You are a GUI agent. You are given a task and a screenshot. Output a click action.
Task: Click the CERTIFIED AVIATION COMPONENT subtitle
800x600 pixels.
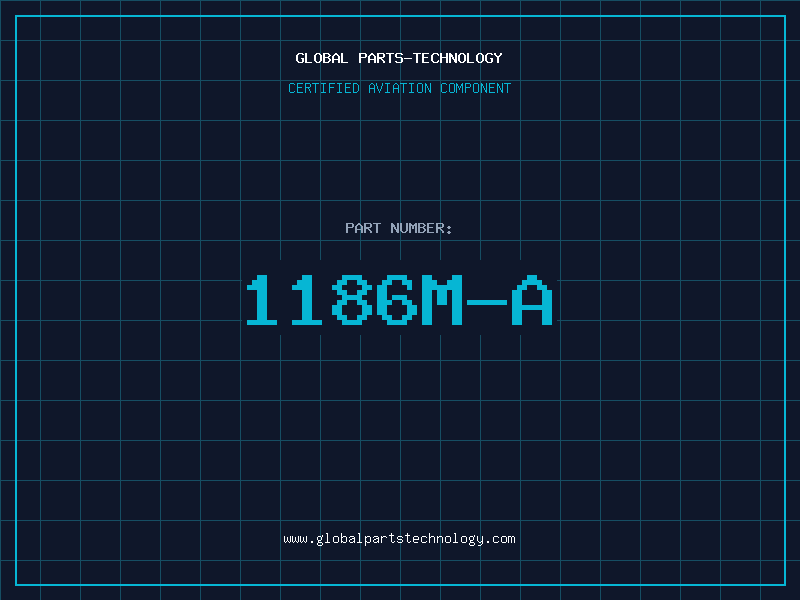point(399,89)
